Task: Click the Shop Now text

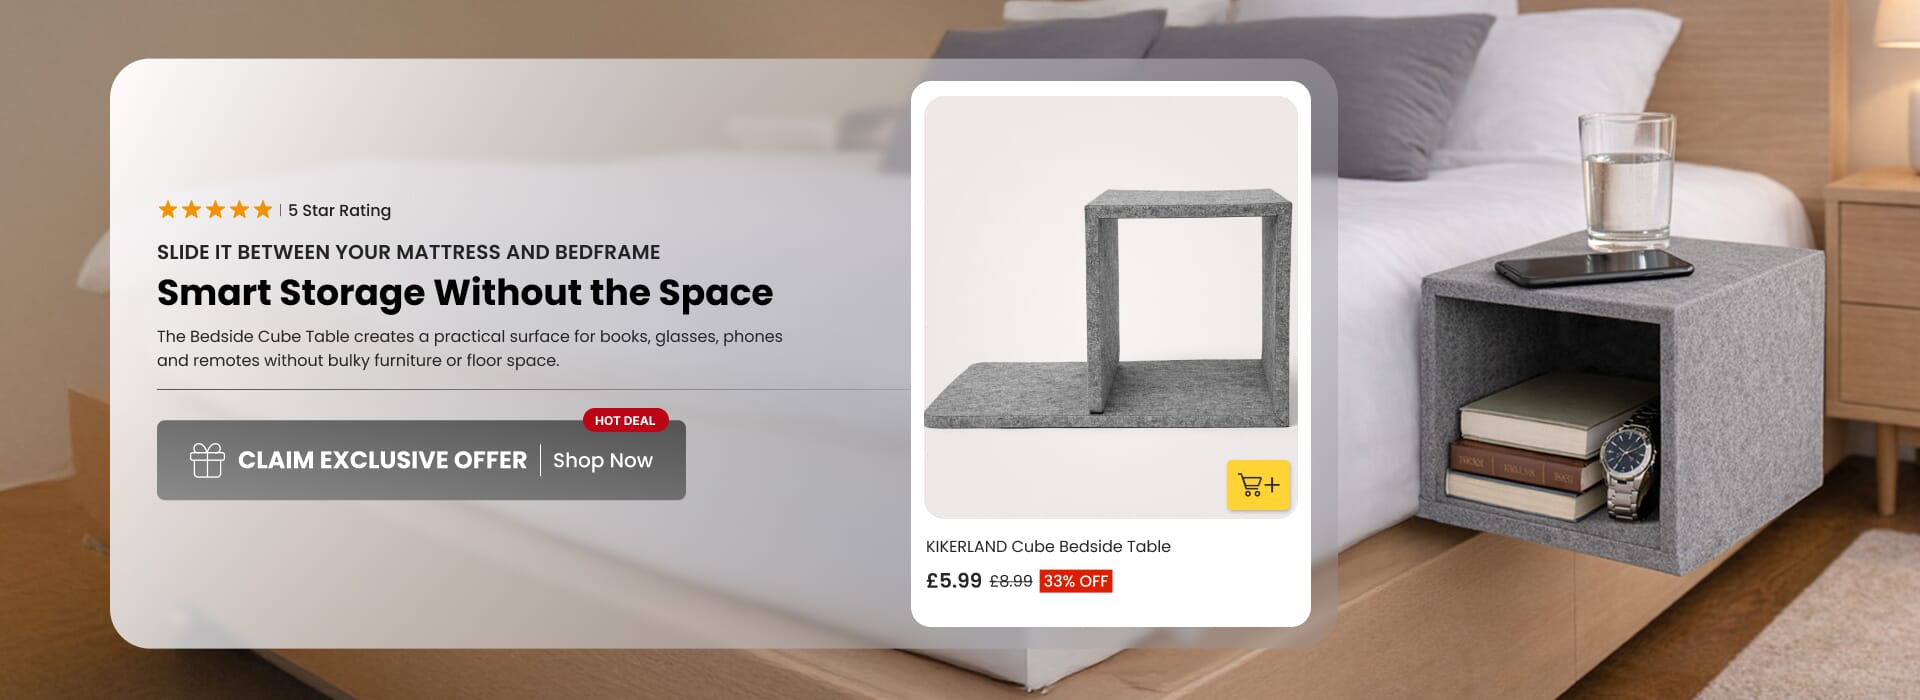Action: click(603, 460)
